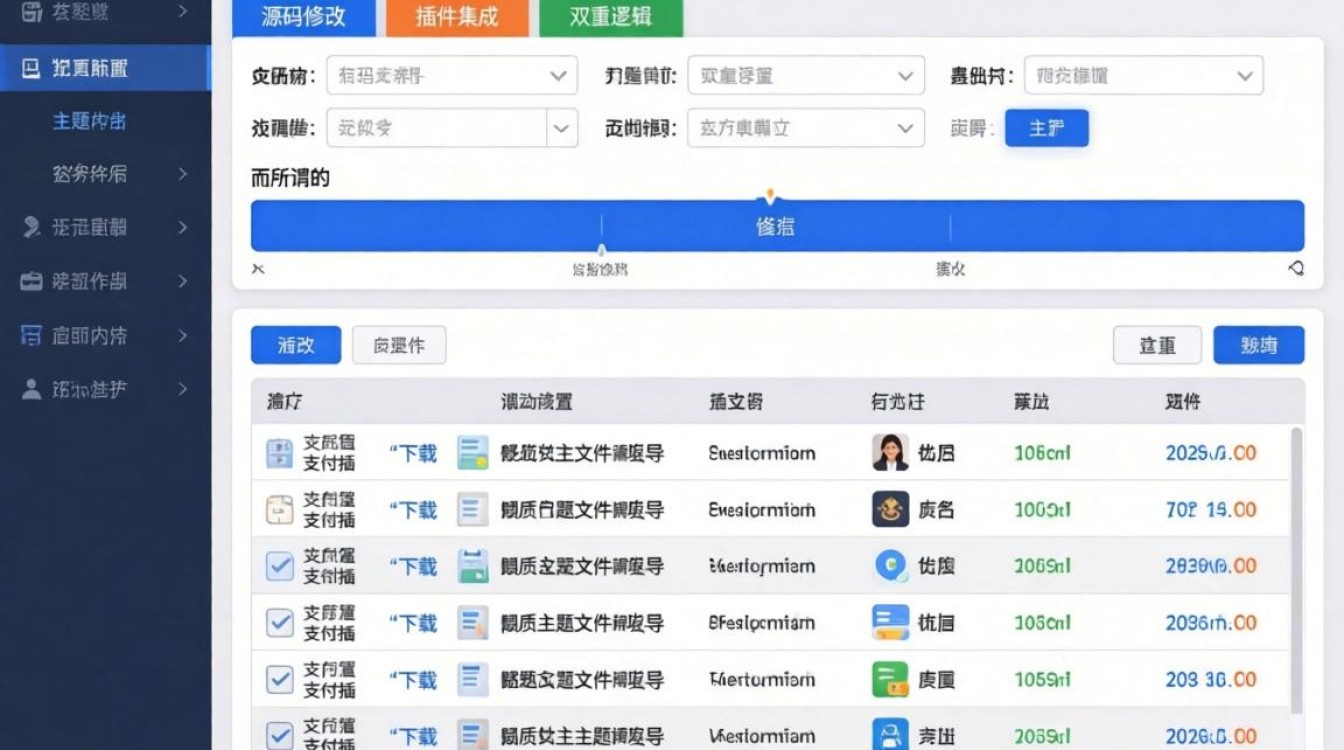Select the green 双重逻辑 tab
This screenshot has height=750, width=1344.
pyautogui.click(x=611, y=17)
